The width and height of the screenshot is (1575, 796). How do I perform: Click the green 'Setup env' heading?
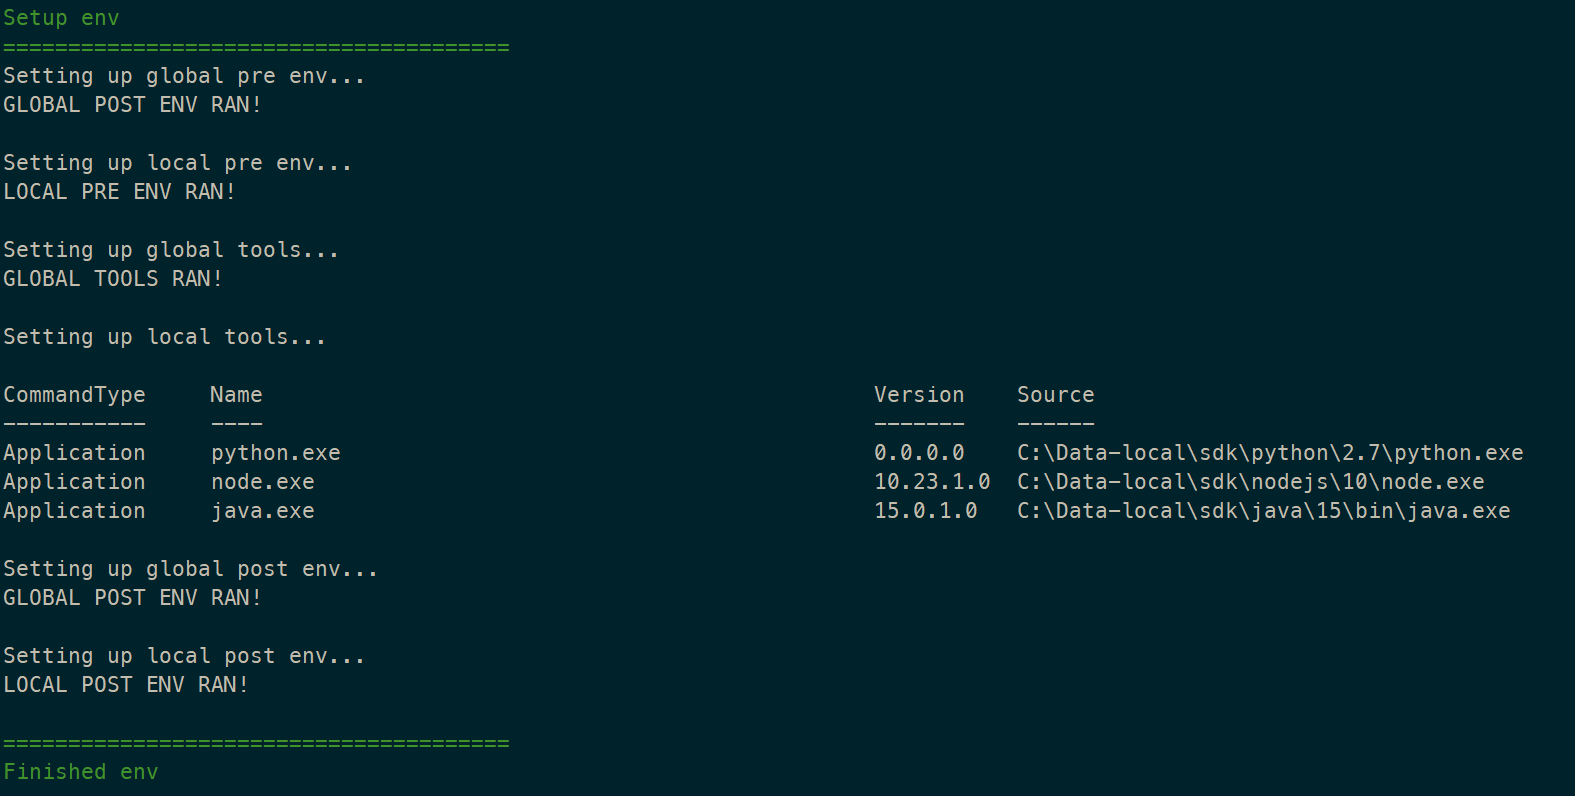[61, 18]
